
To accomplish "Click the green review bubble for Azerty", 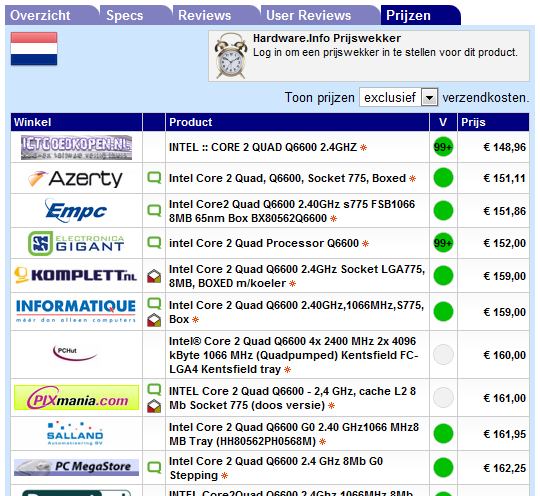I will [x=154, y=178].
